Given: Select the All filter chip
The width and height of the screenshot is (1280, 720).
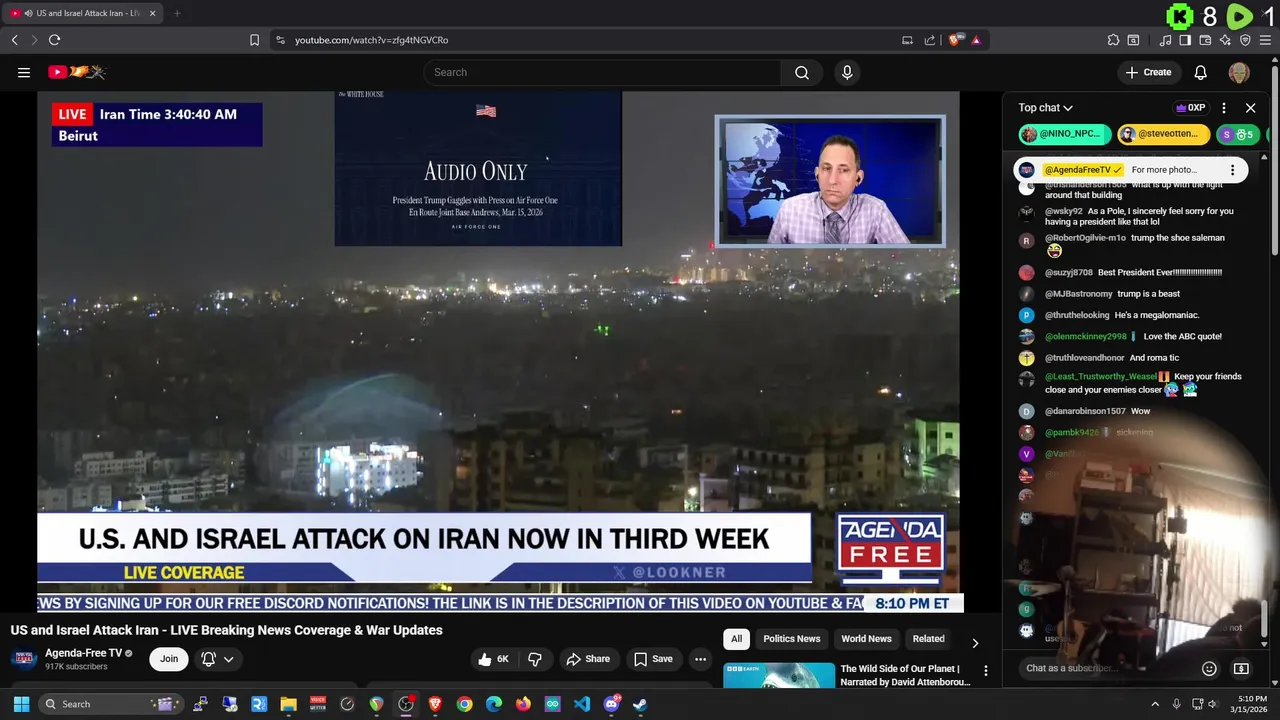Looking at the screenshot, I should click(737, 639).
